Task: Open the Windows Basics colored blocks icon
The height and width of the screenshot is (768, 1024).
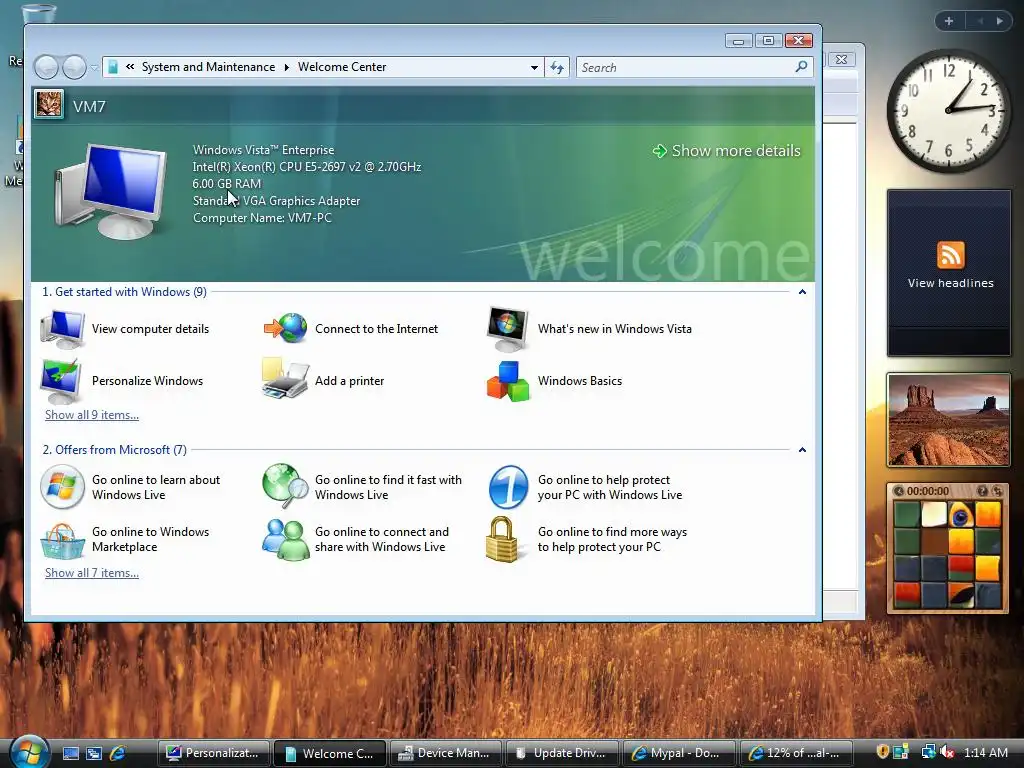Action: 508,381
